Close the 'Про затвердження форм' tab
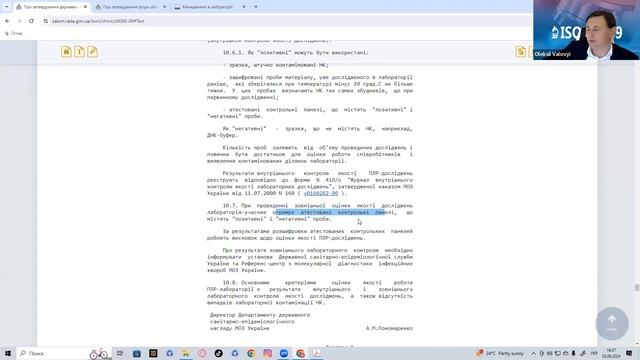This screenshot has width=640, height=360. [164, 7]
